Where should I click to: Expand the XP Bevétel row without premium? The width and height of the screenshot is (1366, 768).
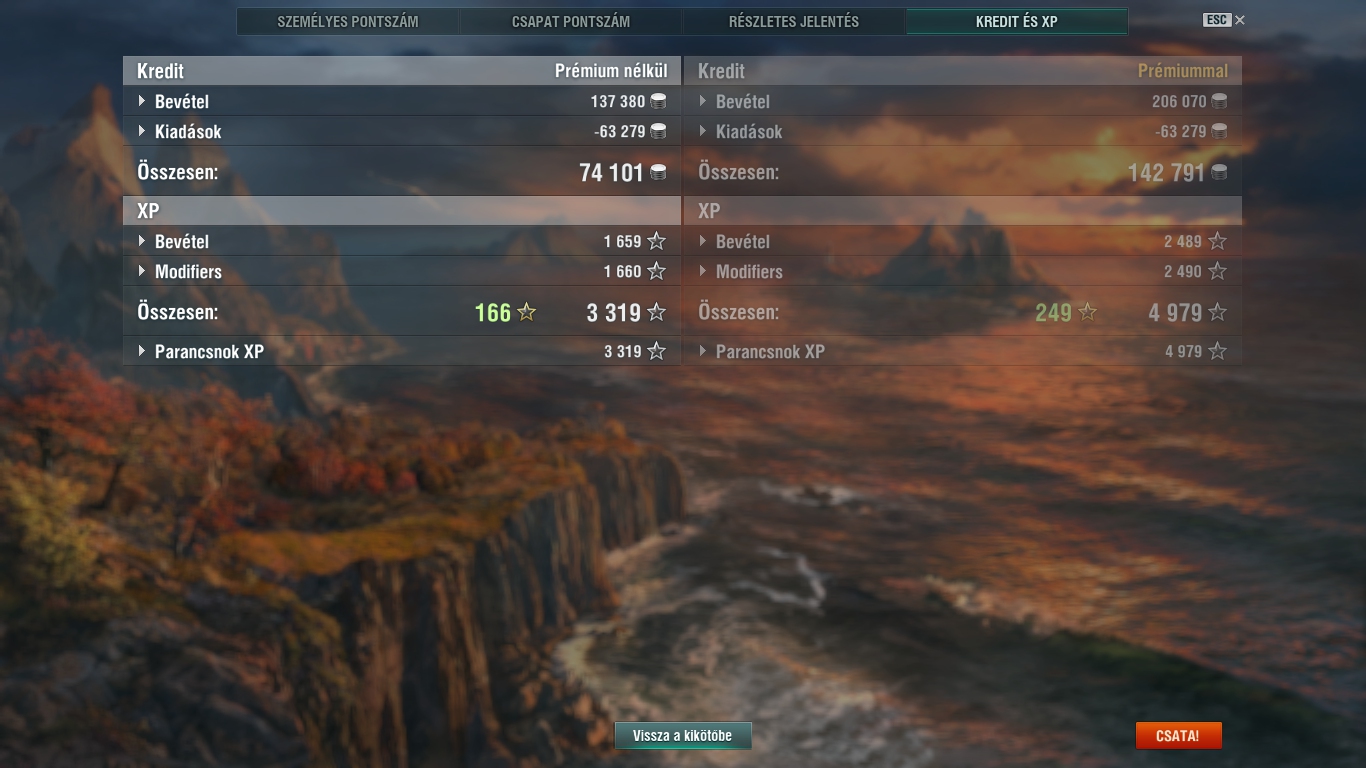click(x=402, y=241)
